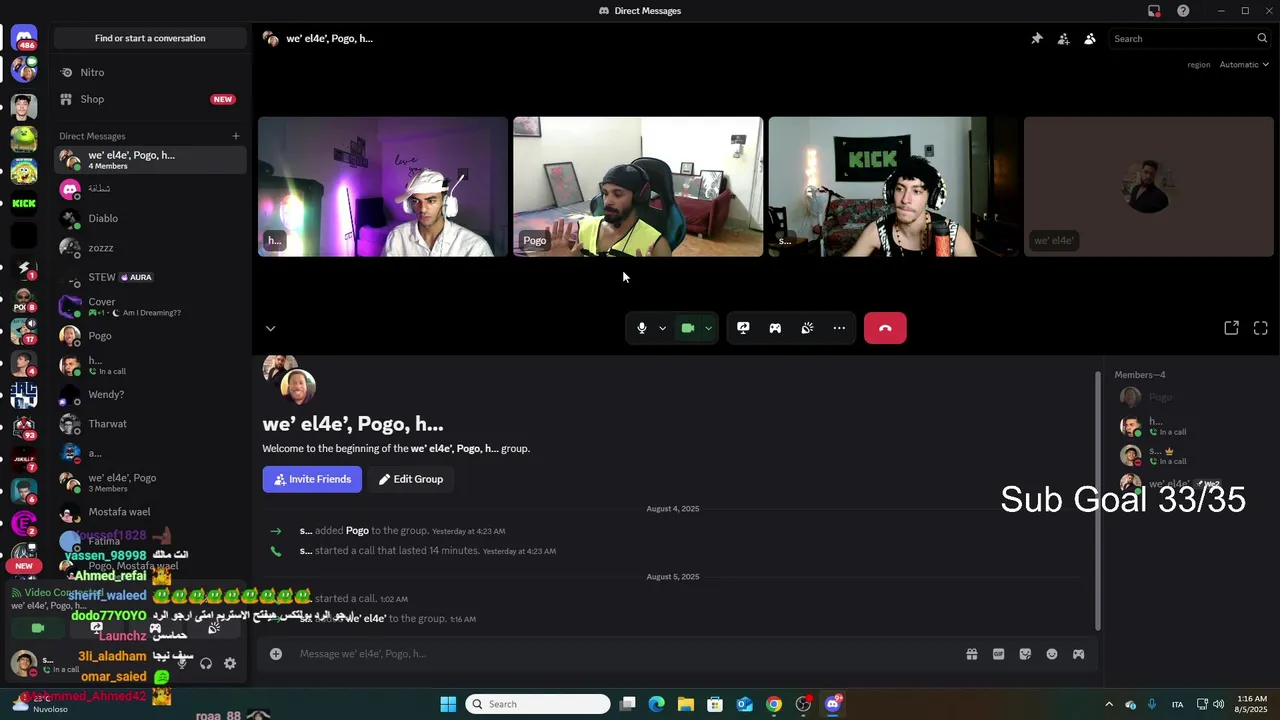Pop out the call window
The height and width of the screenshot is (720, 1280).
click(x=1232, y=328)
